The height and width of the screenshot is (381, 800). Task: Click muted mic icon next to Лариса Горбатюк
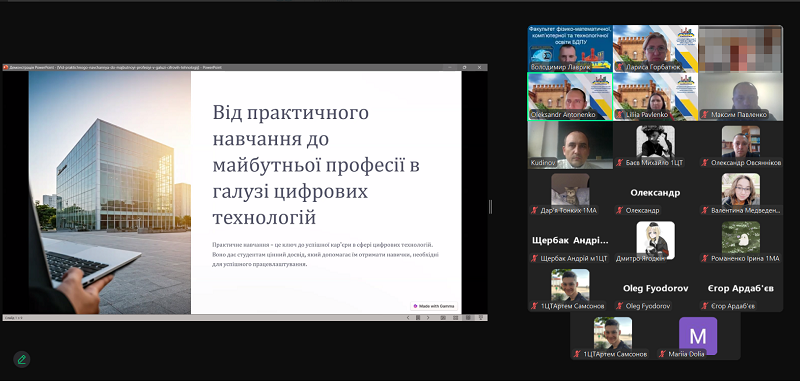coord(620,67)
